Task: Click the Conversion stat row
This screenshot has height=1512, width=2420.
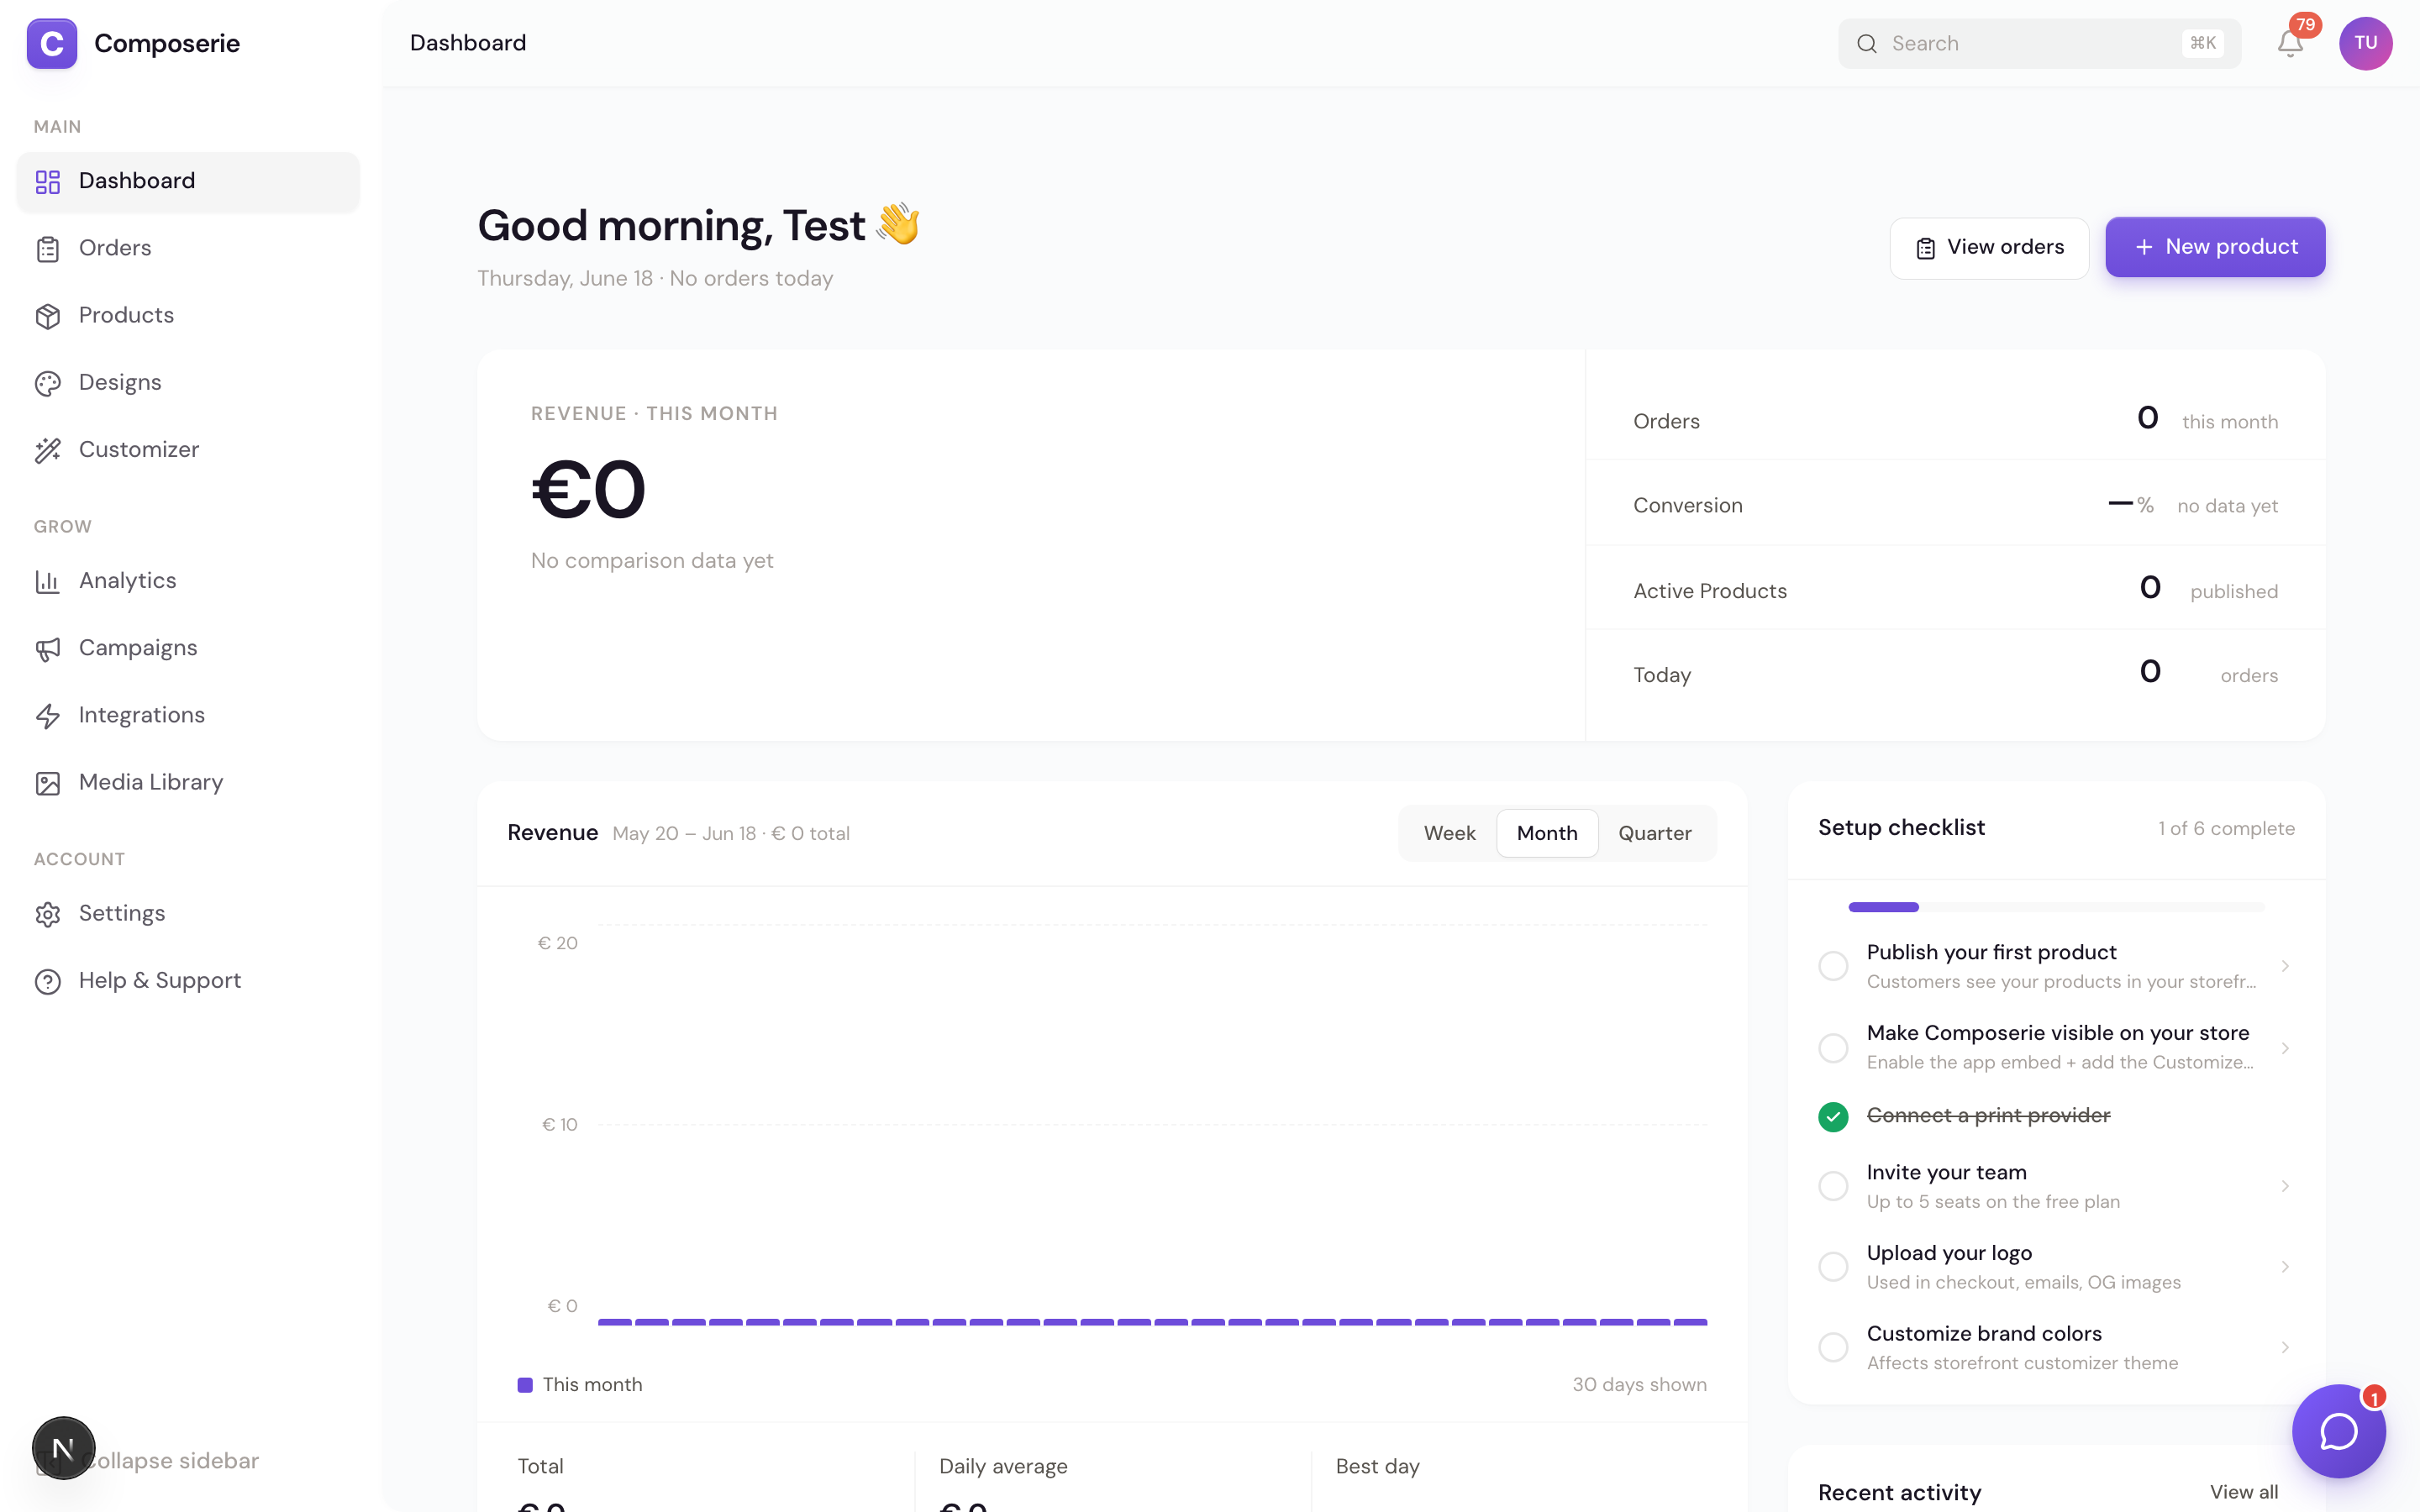Action: click(x=1955, y=504)
